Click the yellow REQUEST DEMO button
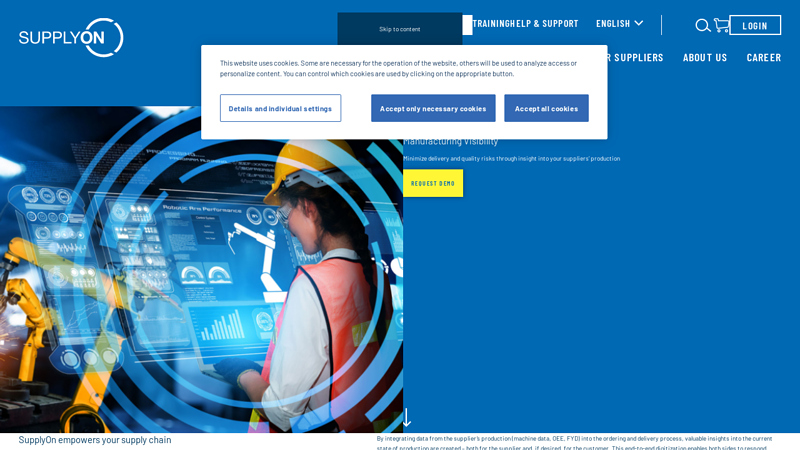The width and height of the screenshot is (800, 450). [433, 183]
